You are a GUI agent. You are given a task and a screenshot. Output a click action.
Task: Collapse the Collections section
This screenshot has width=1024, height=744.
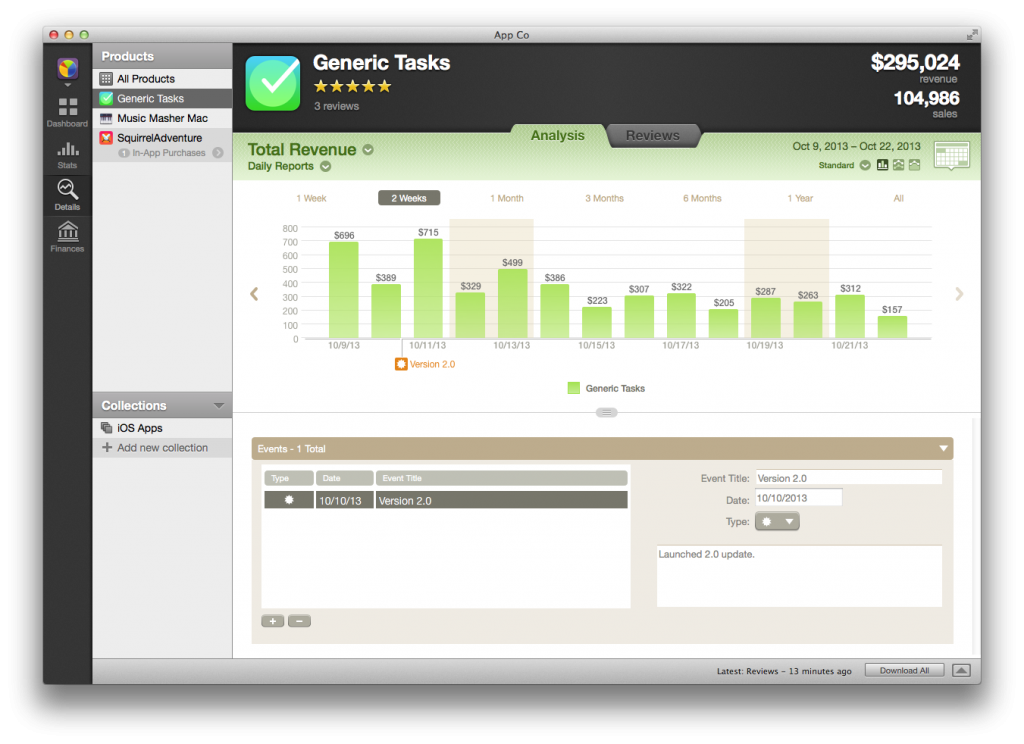tap(219, 406)
